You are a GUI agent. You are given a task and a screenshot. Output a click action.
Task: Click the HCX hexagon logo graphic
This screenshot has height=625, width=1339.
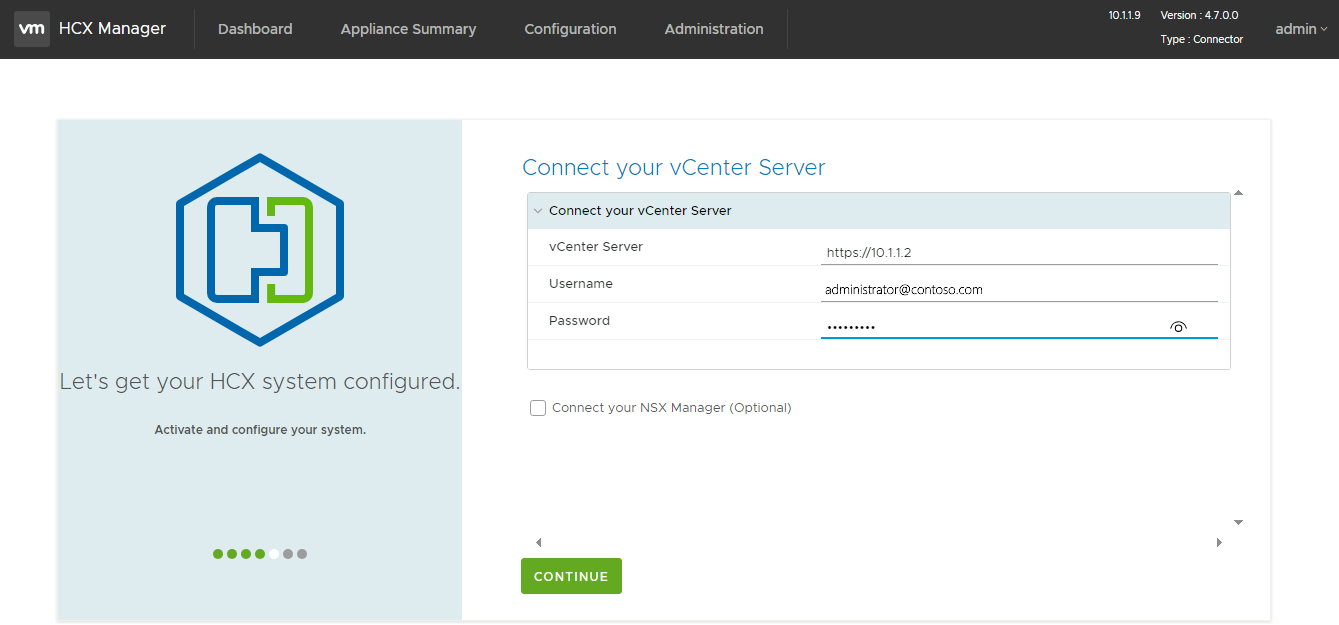pos(260,250)
